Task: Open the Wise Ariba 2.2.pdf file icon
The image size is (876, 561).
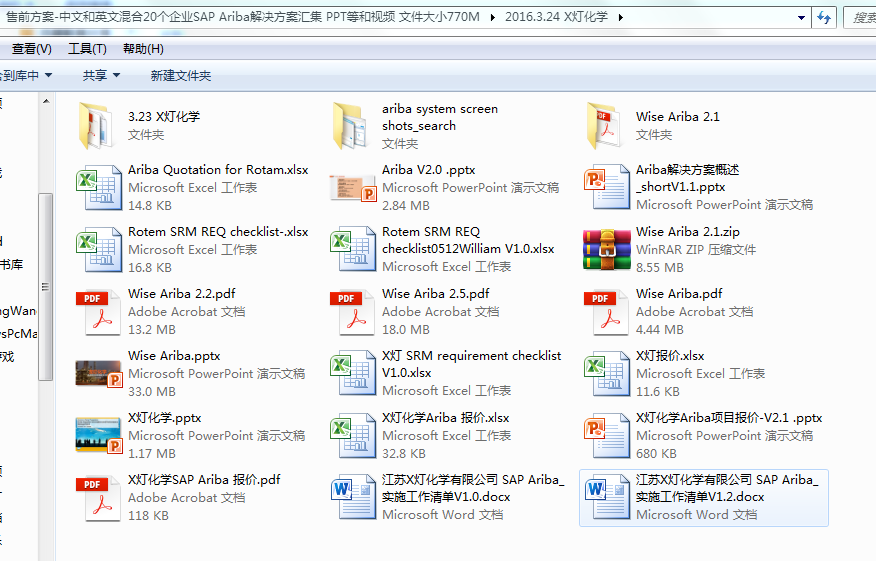Action: coord(98,311)
